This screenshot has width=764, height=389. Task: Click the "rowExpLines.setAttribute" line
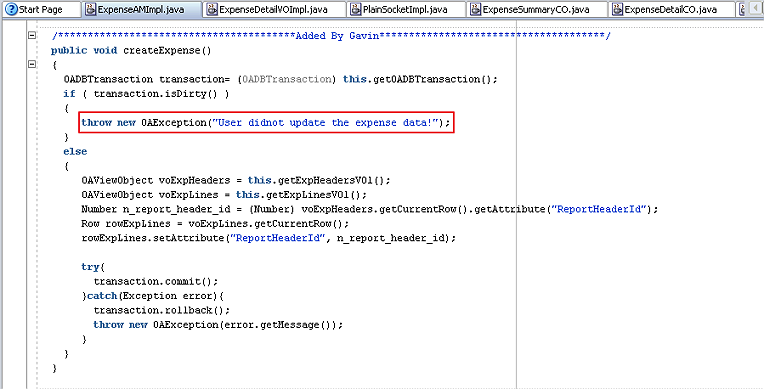(x=268, y=238)
